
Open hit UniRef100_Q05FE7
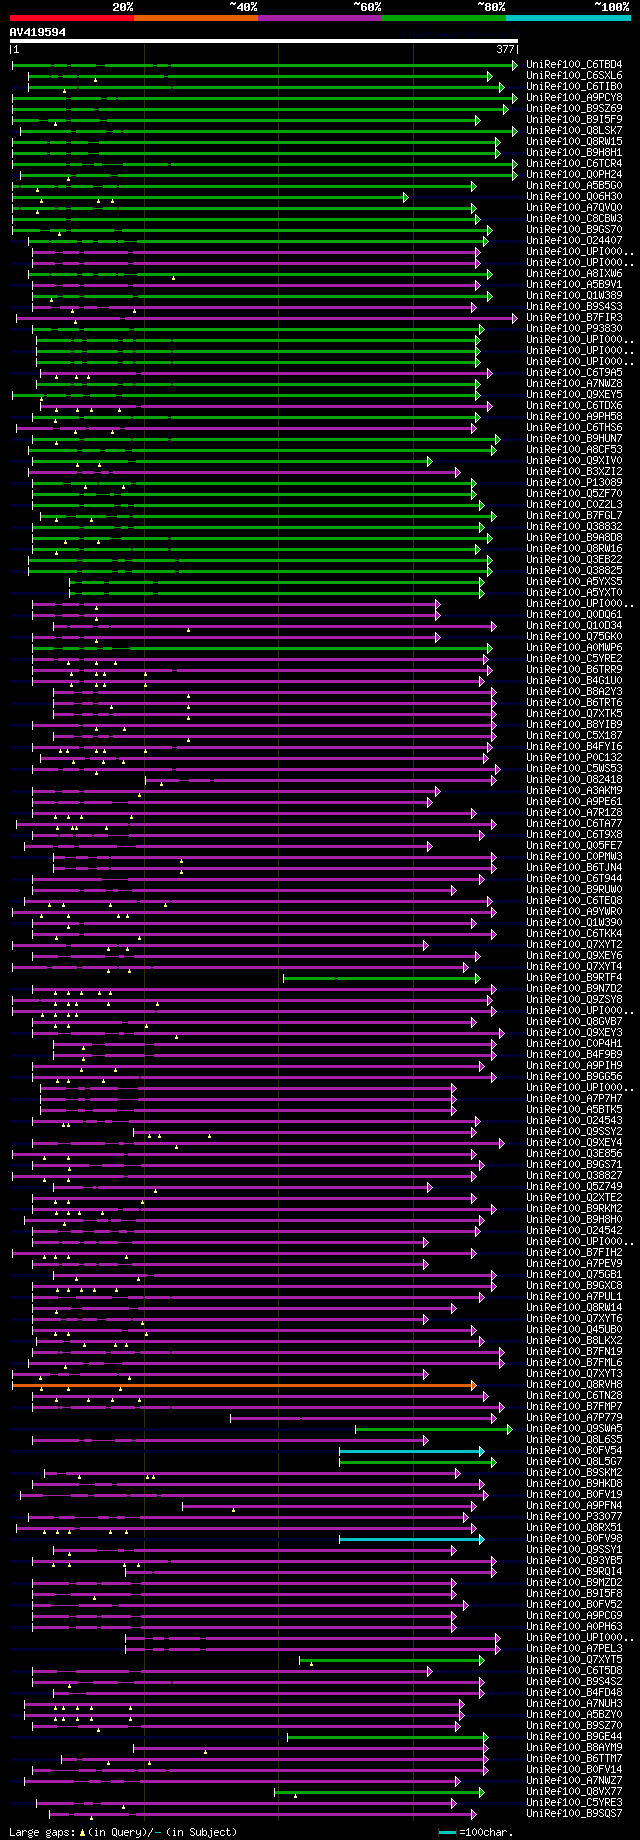coord(574,846)
